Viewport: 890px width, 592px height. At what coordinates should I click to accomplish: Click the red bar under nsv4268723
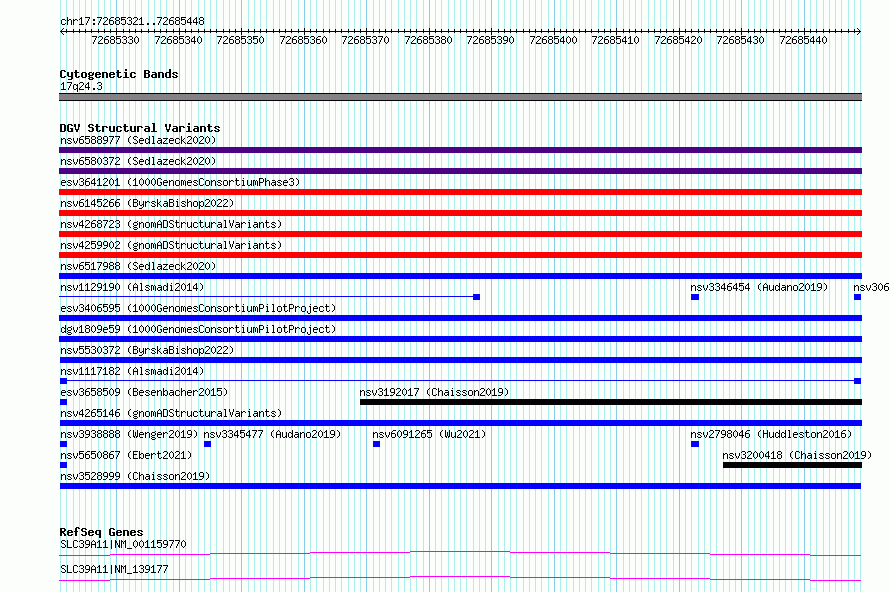460,234
